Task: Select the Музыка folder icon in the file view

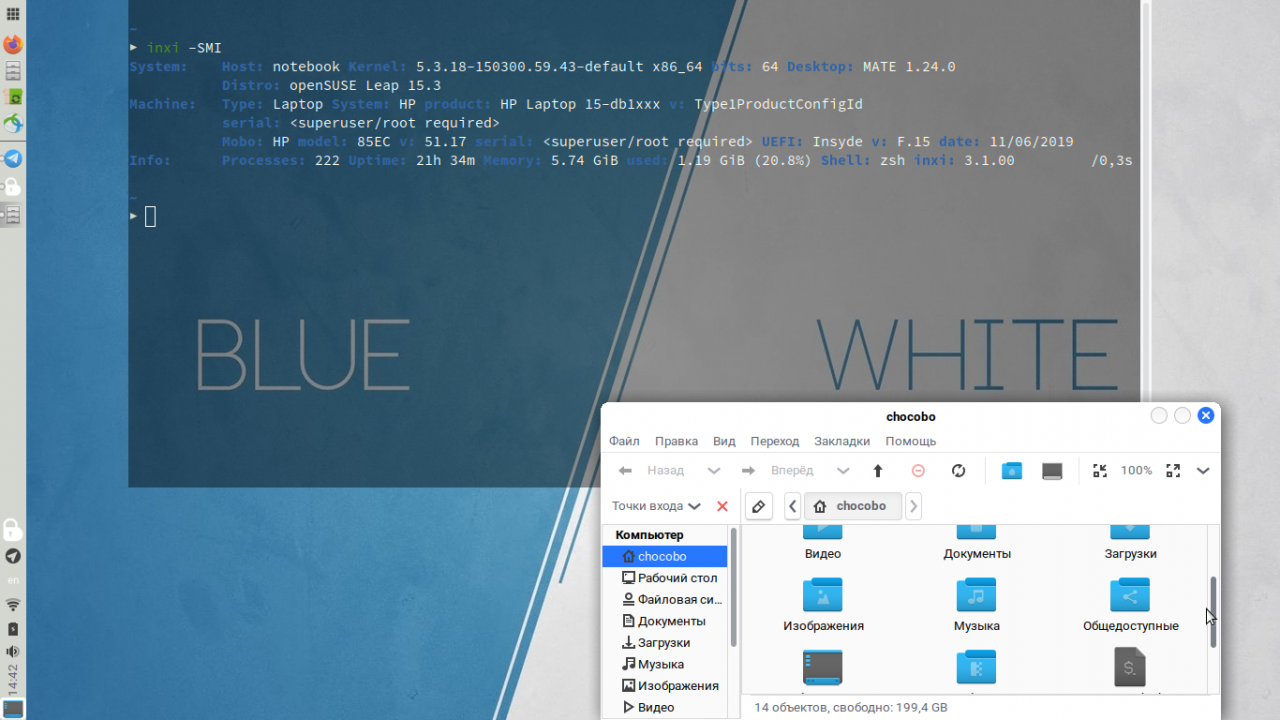Action: pyautogui.click(x=976, y=595)
